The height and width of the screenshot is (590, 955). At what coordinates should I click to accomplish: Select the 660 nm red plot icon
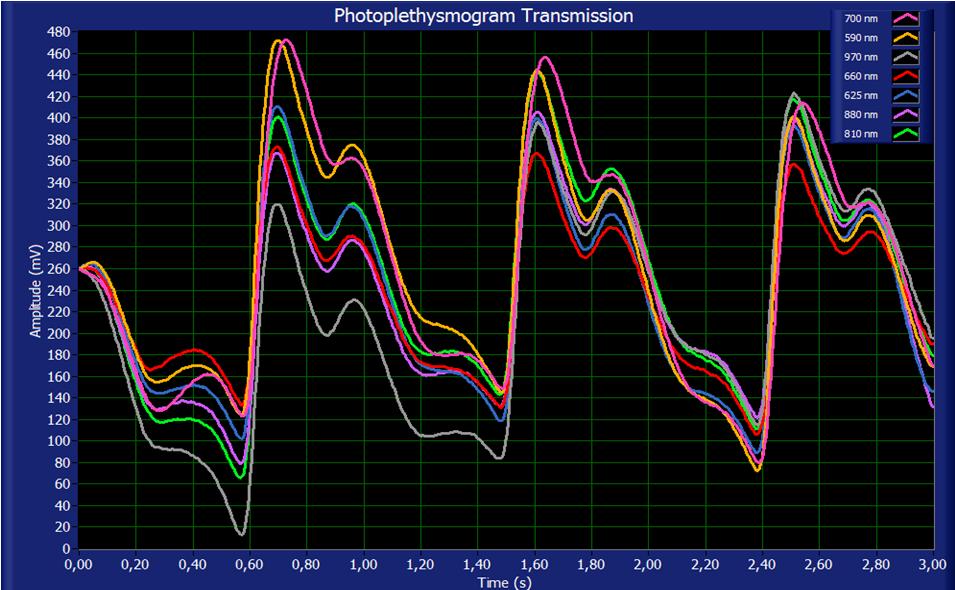[x=905, y=76]
